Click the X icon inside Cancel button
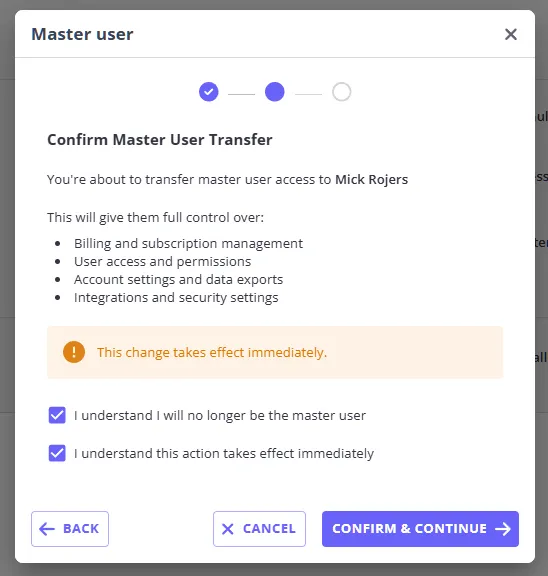Screen dimensions: 548x576 228,529
